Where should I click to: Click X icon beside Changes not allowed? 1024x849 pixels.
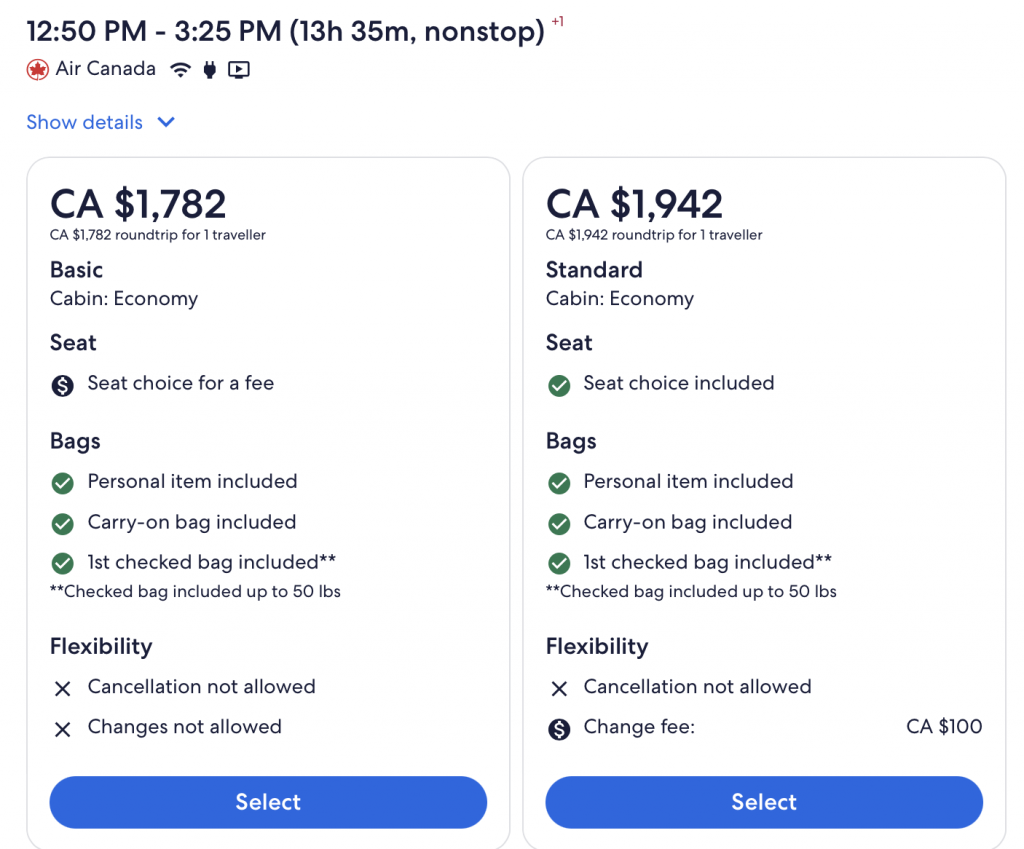63,729
